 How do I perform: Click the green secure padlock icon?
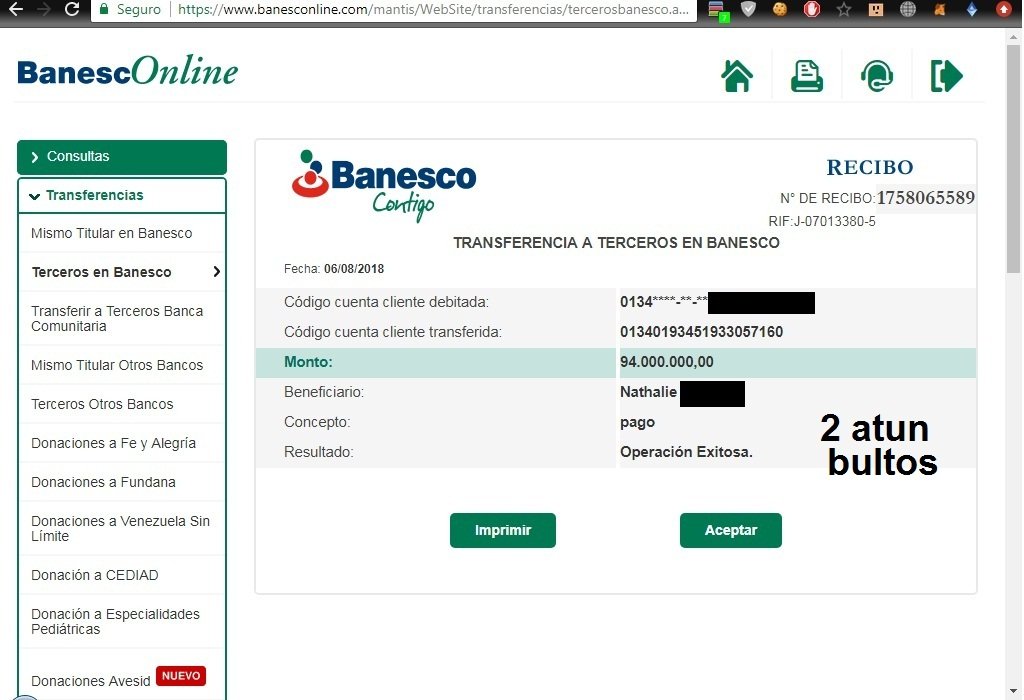[103, 9]
